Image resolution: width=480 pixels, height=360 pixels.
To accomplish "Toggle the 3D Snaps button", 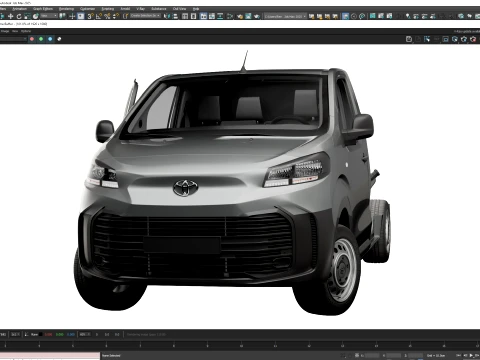I will tap(91, 16).
